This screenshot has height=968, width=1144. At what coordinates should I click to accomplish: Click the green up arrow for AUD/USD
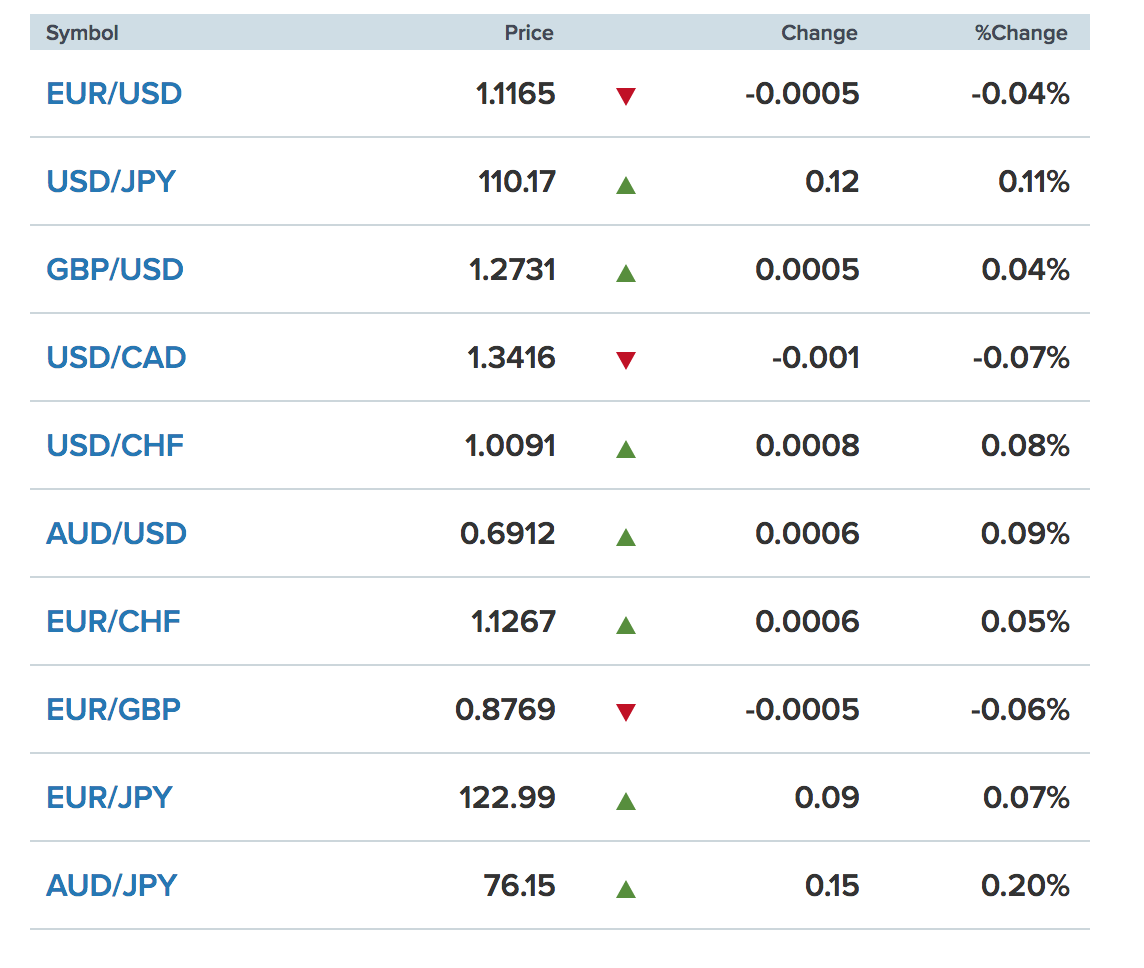click(x=625, y=538)
